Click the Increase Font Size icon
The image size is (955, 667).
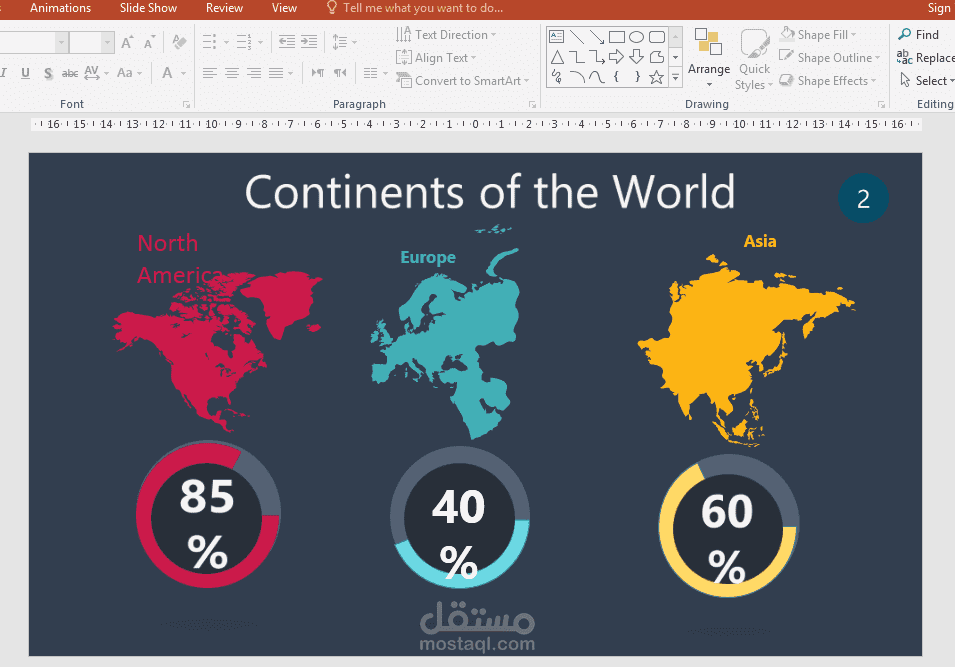(x=127, y=42)
